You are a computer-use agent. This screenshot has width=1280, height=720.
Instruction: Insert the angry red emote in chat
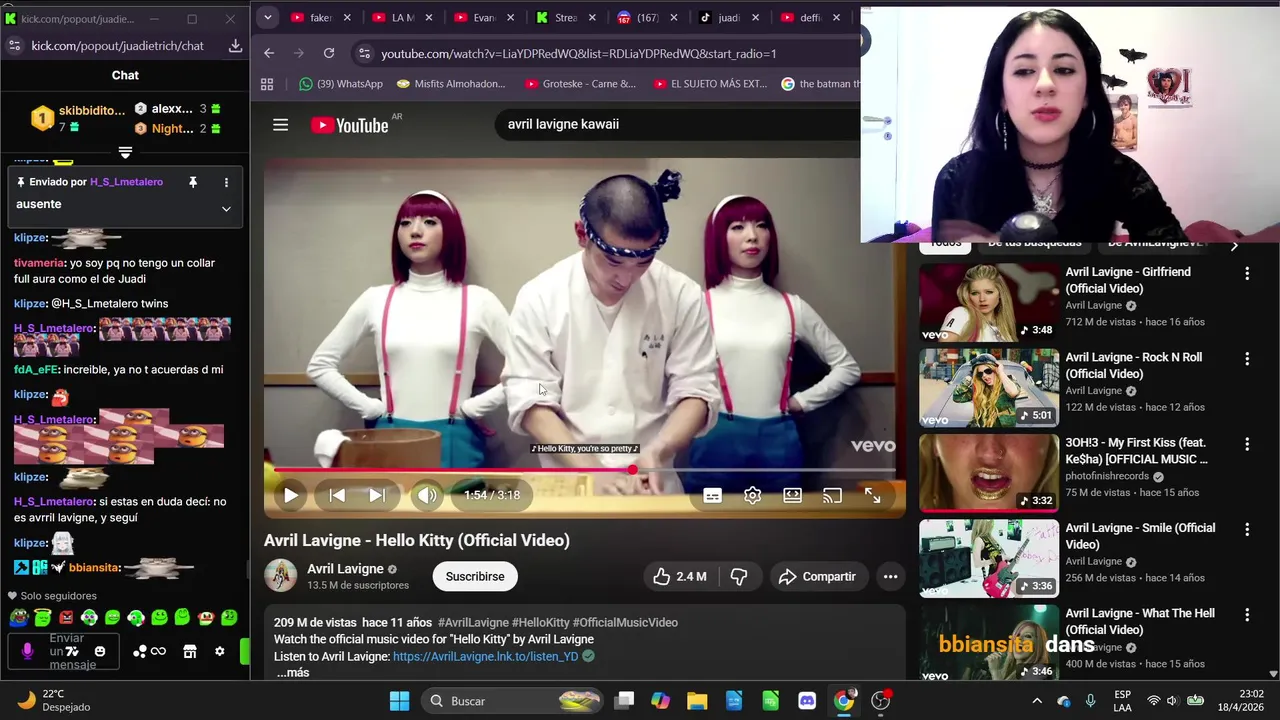[x=66, y=618]
